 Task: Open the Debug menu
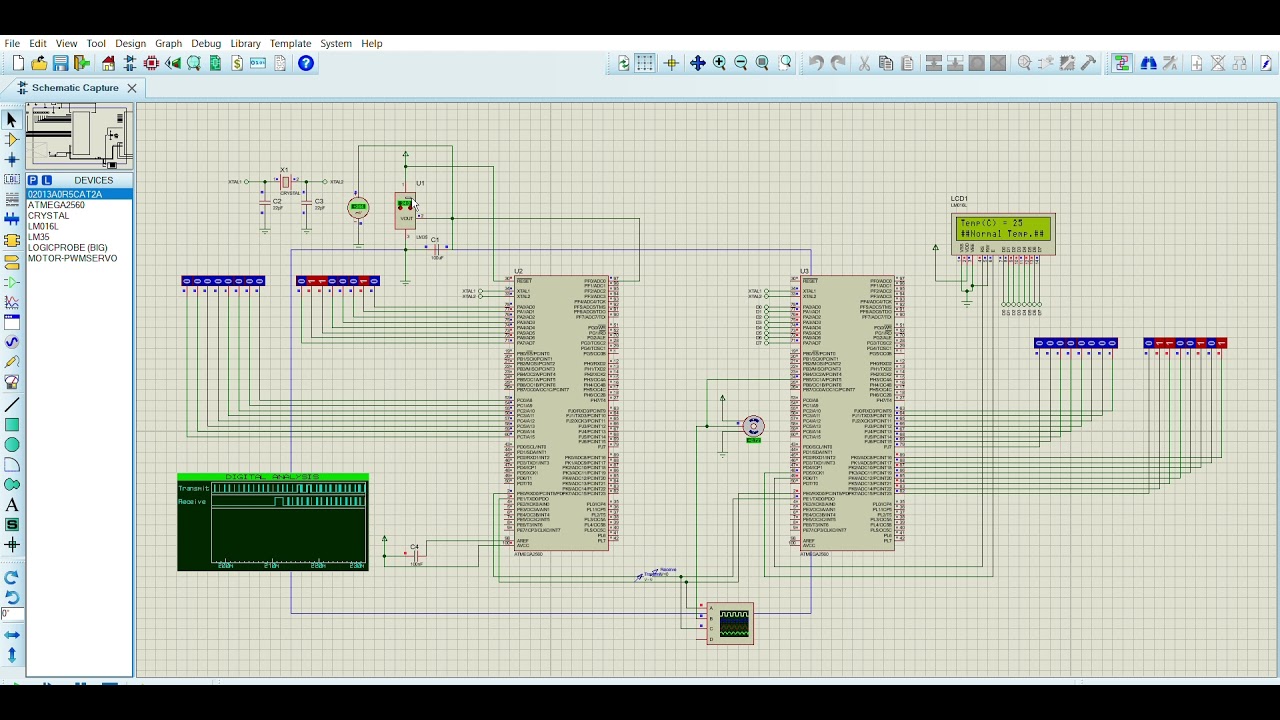click(206, 43)
